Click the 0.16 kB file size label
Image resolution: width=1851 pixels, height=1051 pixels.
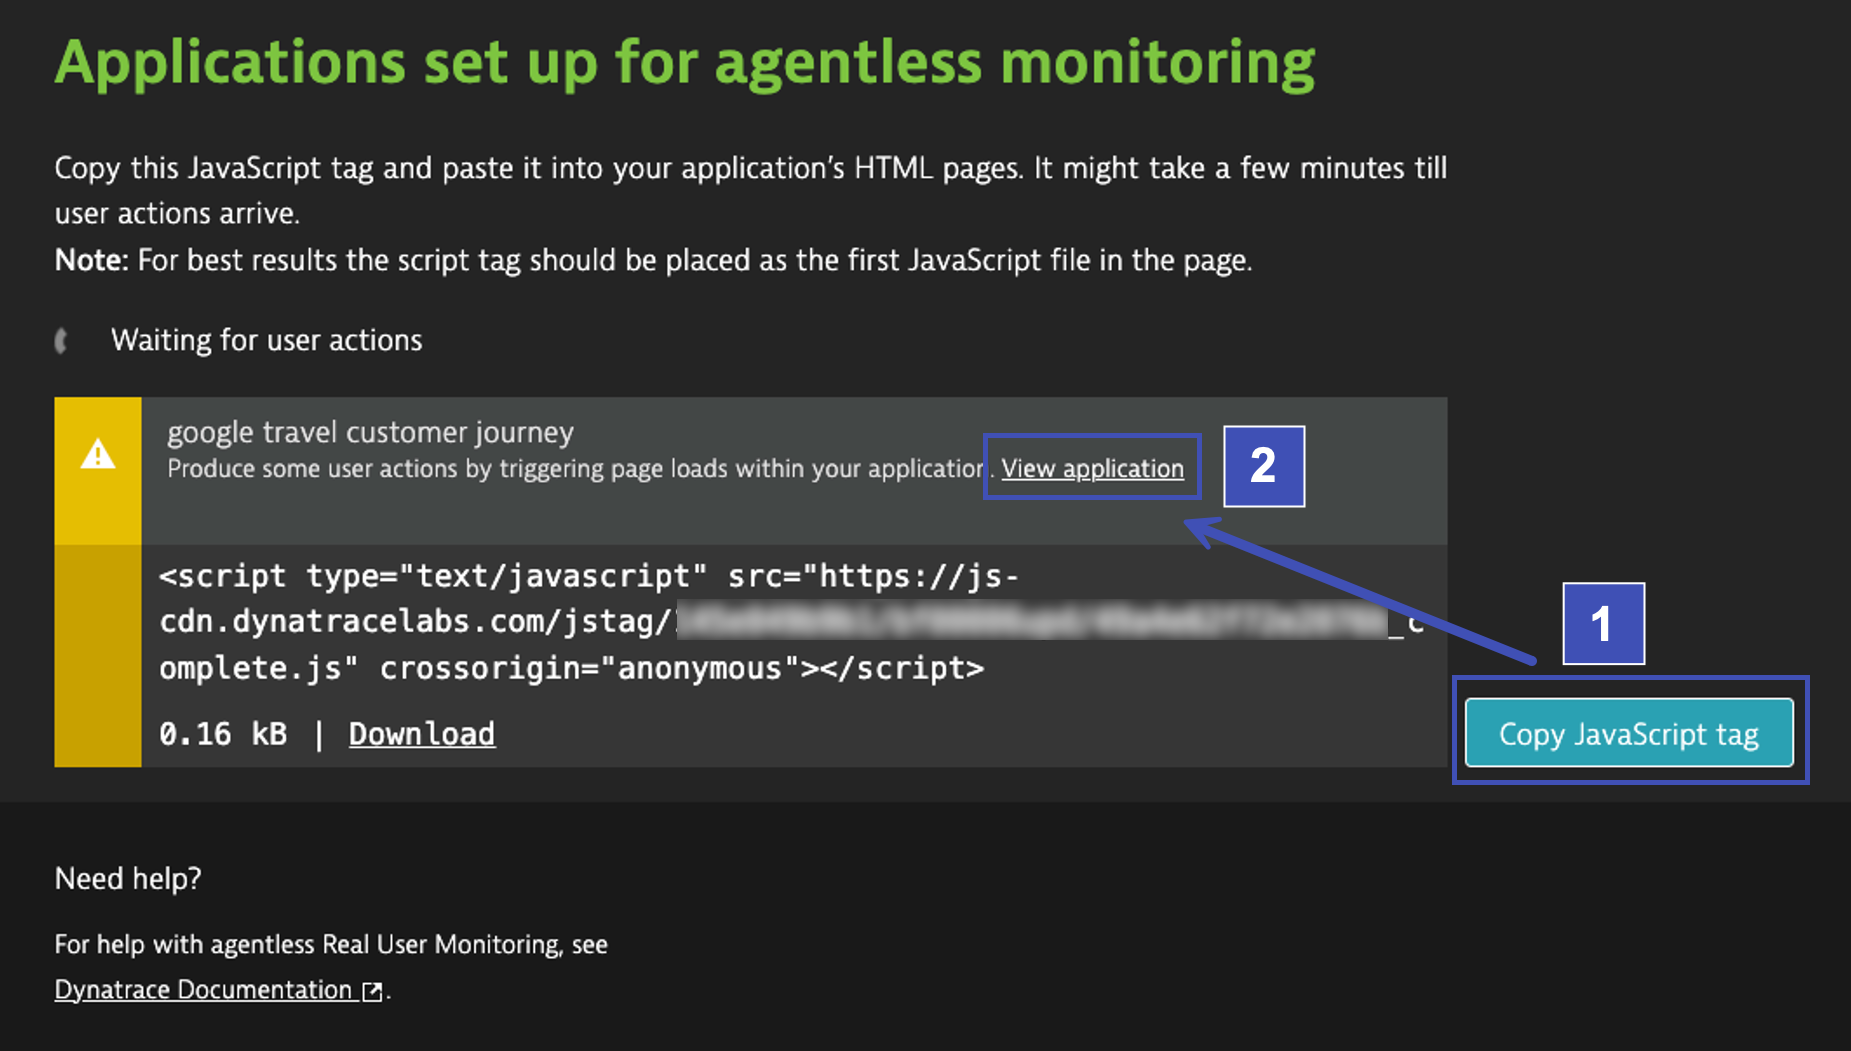[x=223, y=734]
